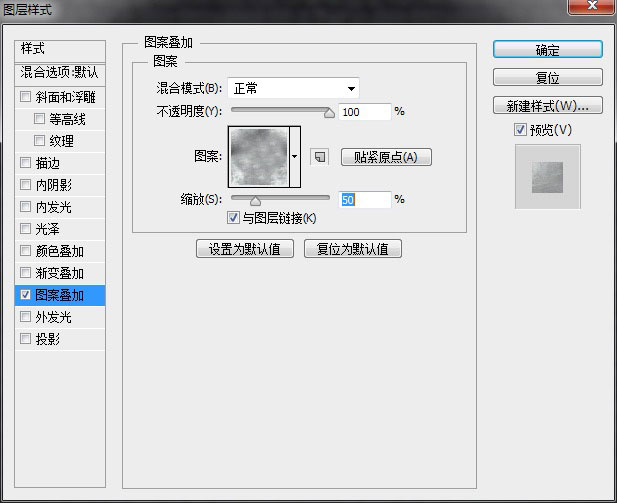The width and height of the screenshot is (617, 503).
Task: Uncheck 图案叠加 checkbox
Action: [x=26, y=295]
